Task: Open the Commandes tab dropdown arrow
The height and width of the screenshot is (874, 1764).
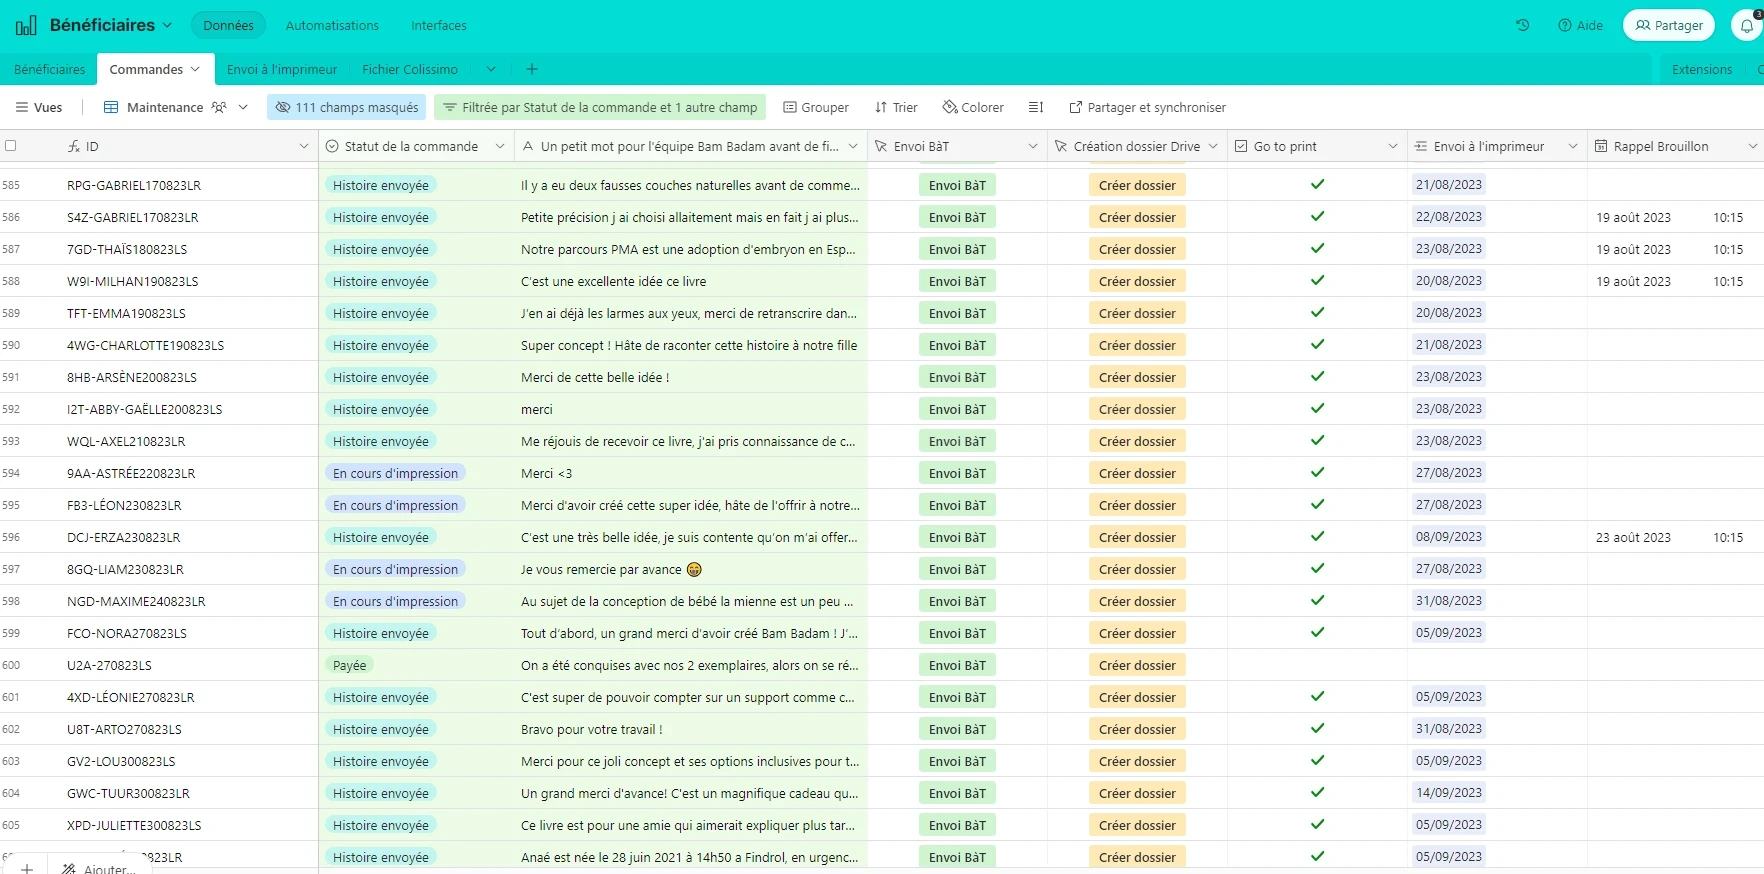Action: (195, 69)
